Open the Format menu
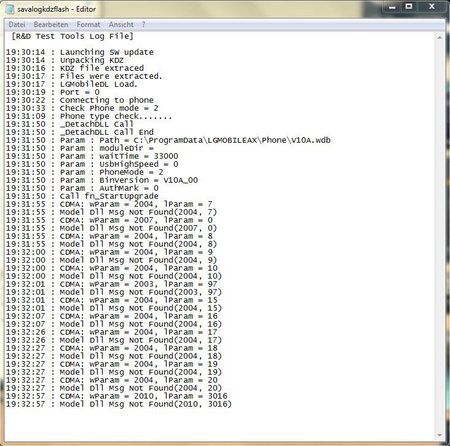Screen dimensions: 450x446 coord(88,24)
